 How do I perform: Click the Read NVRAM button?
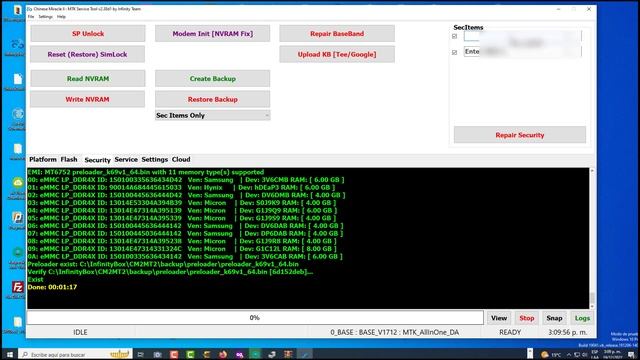[x=88, y=78]
